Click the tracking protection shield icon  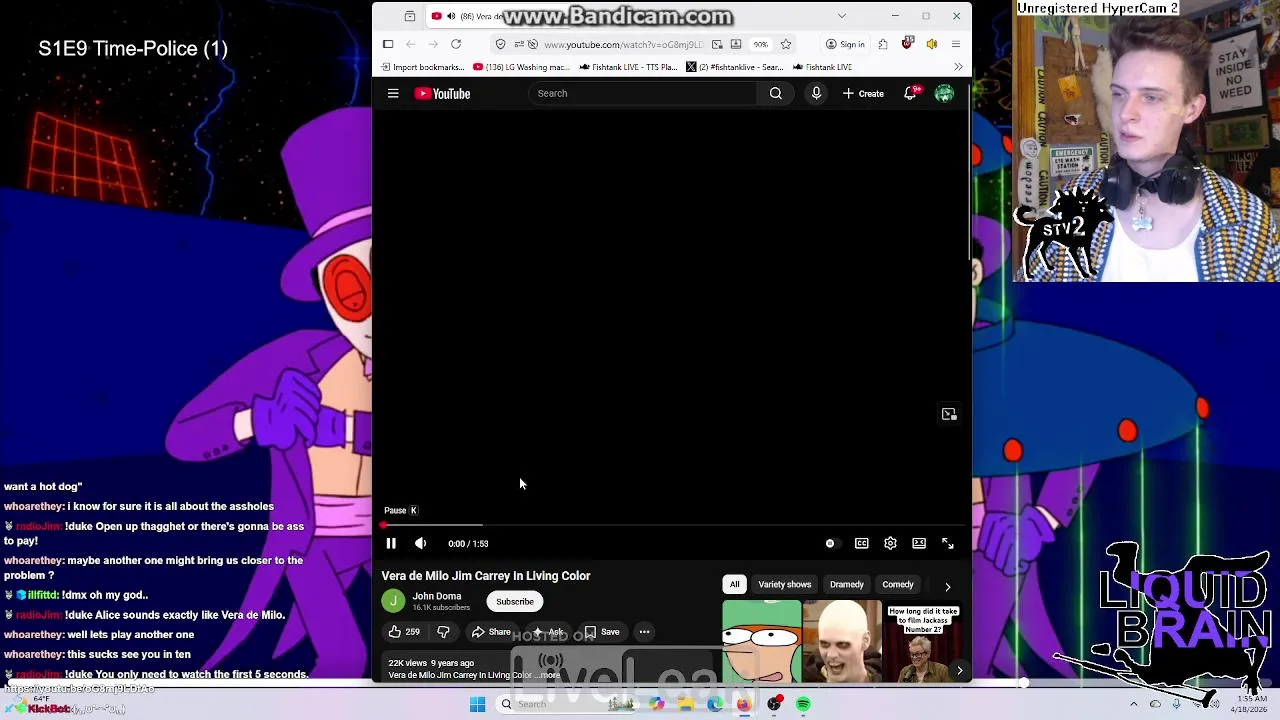501,44
